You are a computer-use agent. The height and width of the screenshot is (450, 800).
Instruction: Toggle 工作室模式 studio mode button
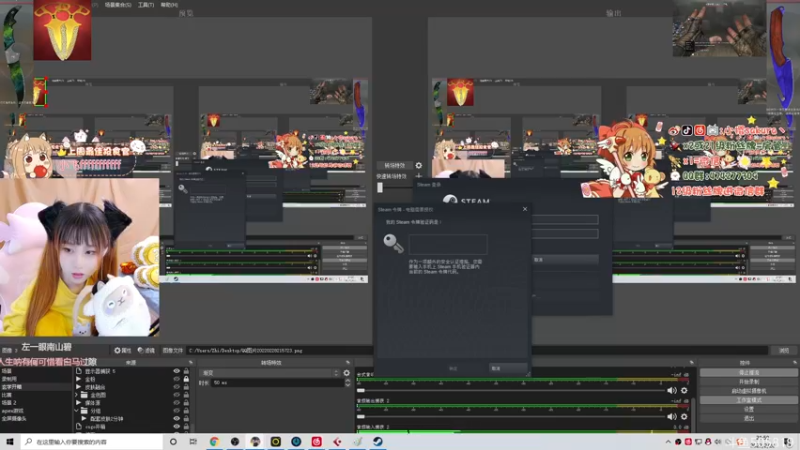[749, 400]
